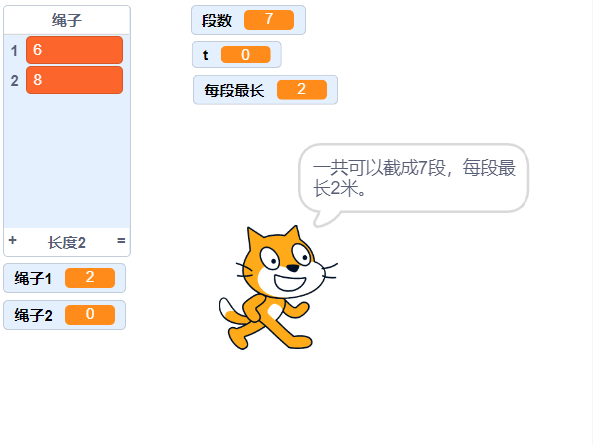Click the 绳子2 variable monitor

pyautogui.click(x=64, y=315)
